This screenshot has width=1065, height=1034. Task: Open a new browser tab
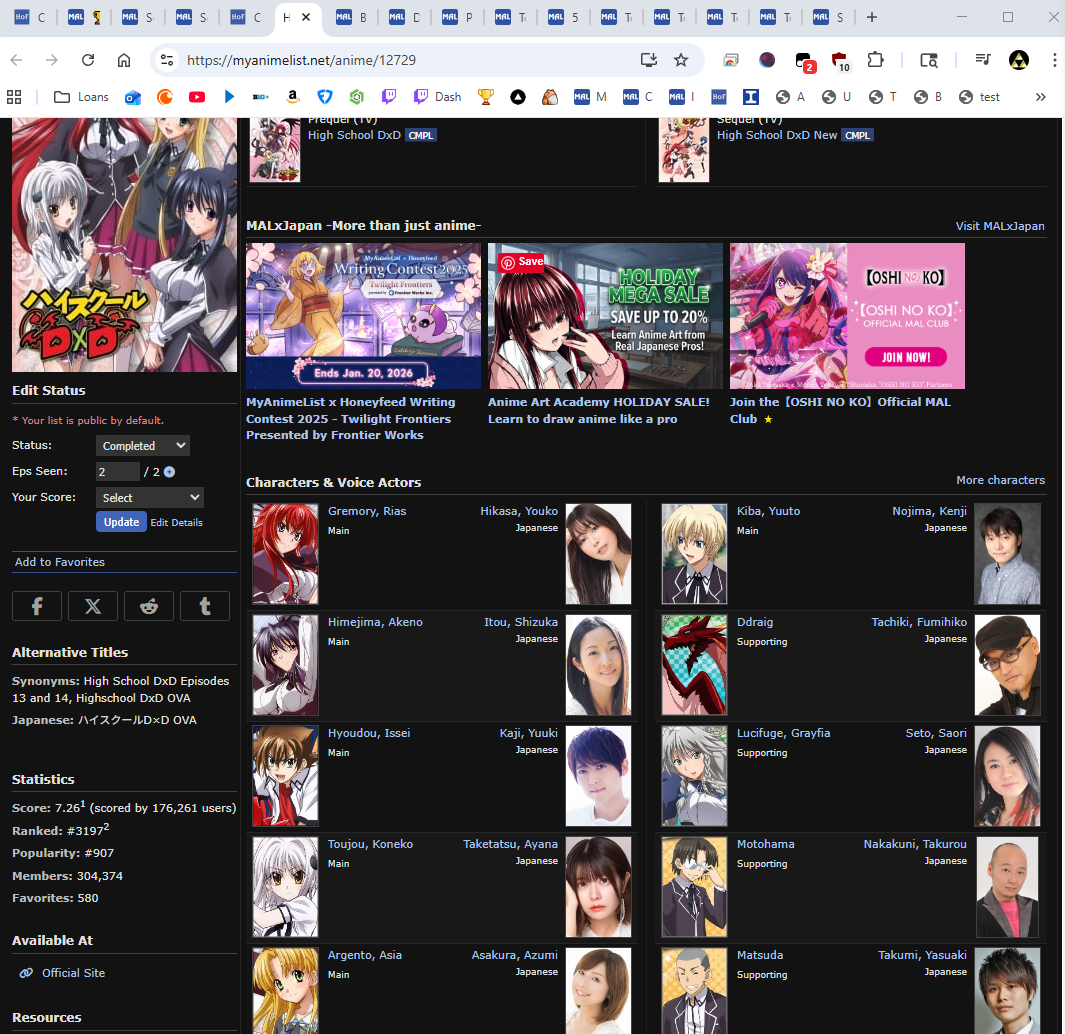[872, 18]
